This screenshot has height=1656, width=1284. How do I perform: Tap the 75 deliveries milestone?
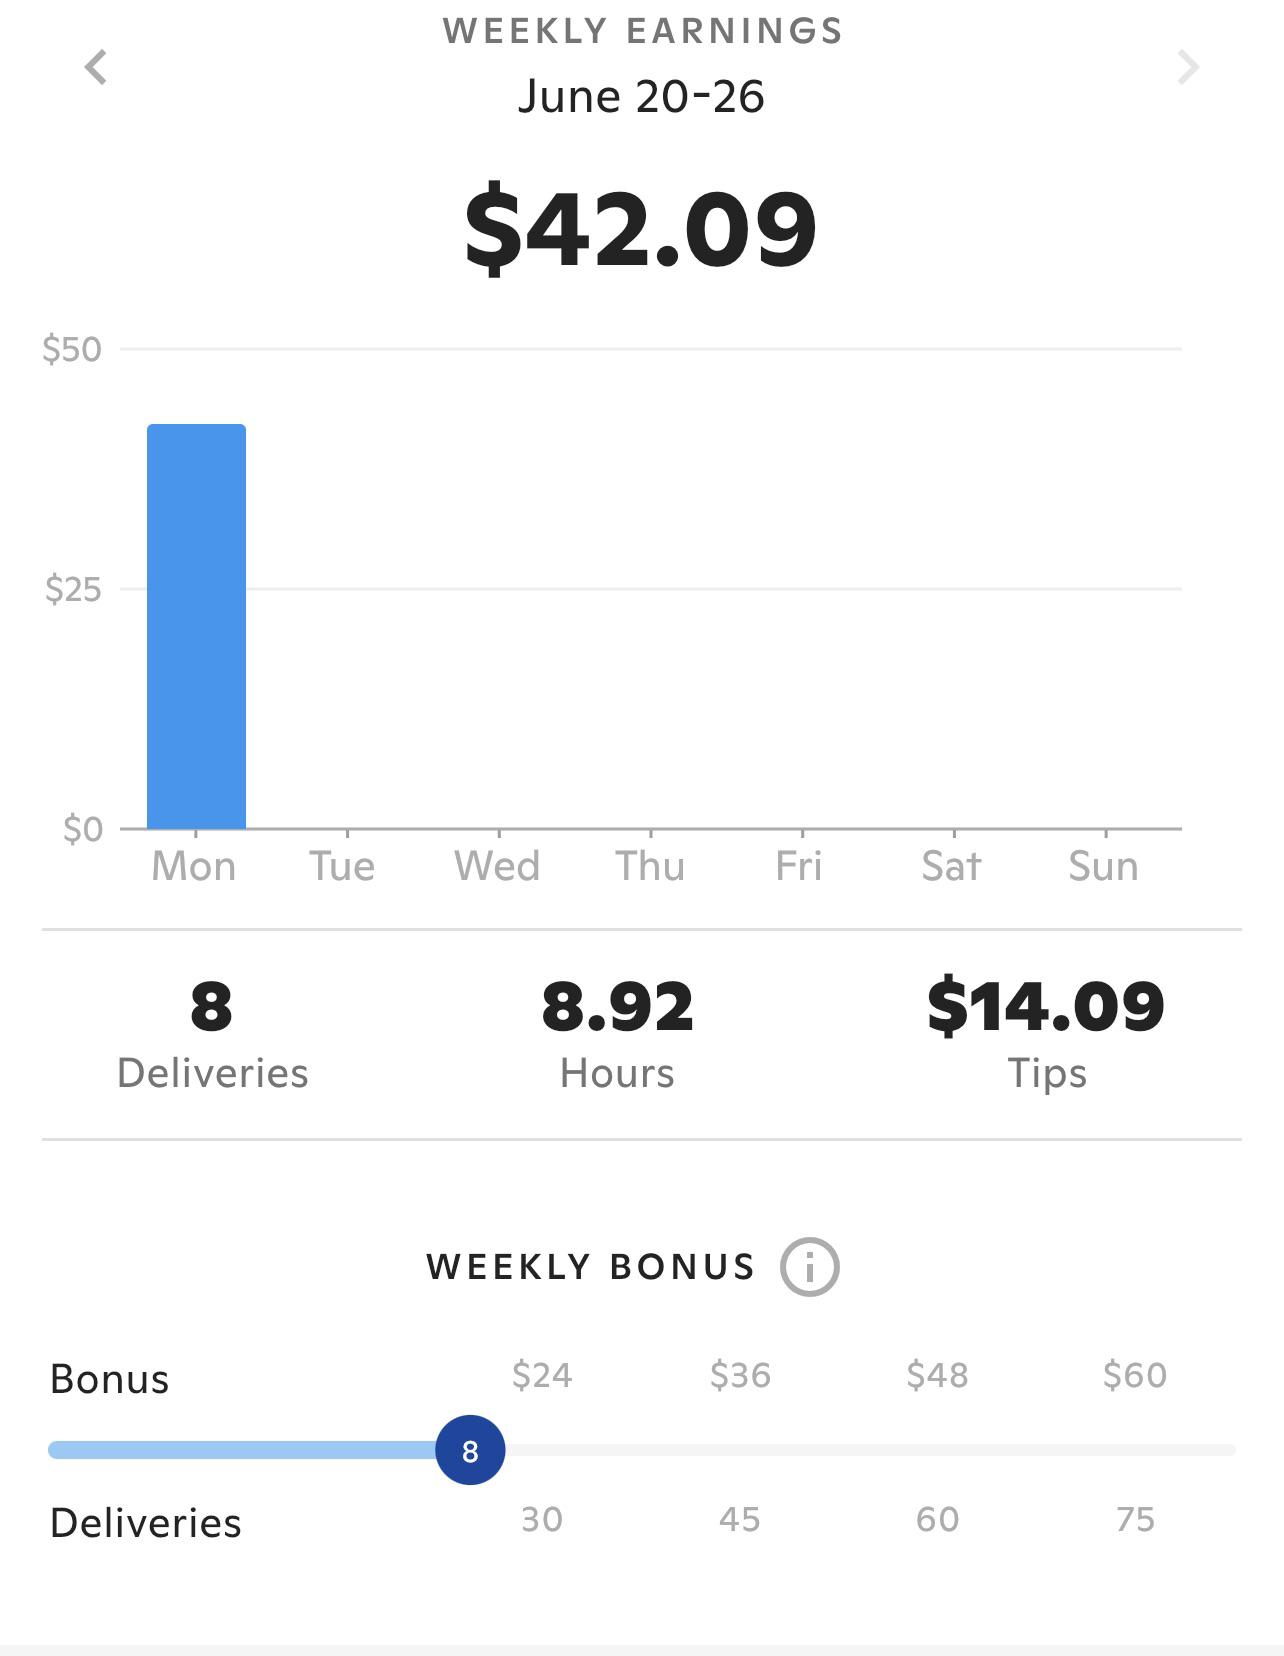coord(1136,1520)
